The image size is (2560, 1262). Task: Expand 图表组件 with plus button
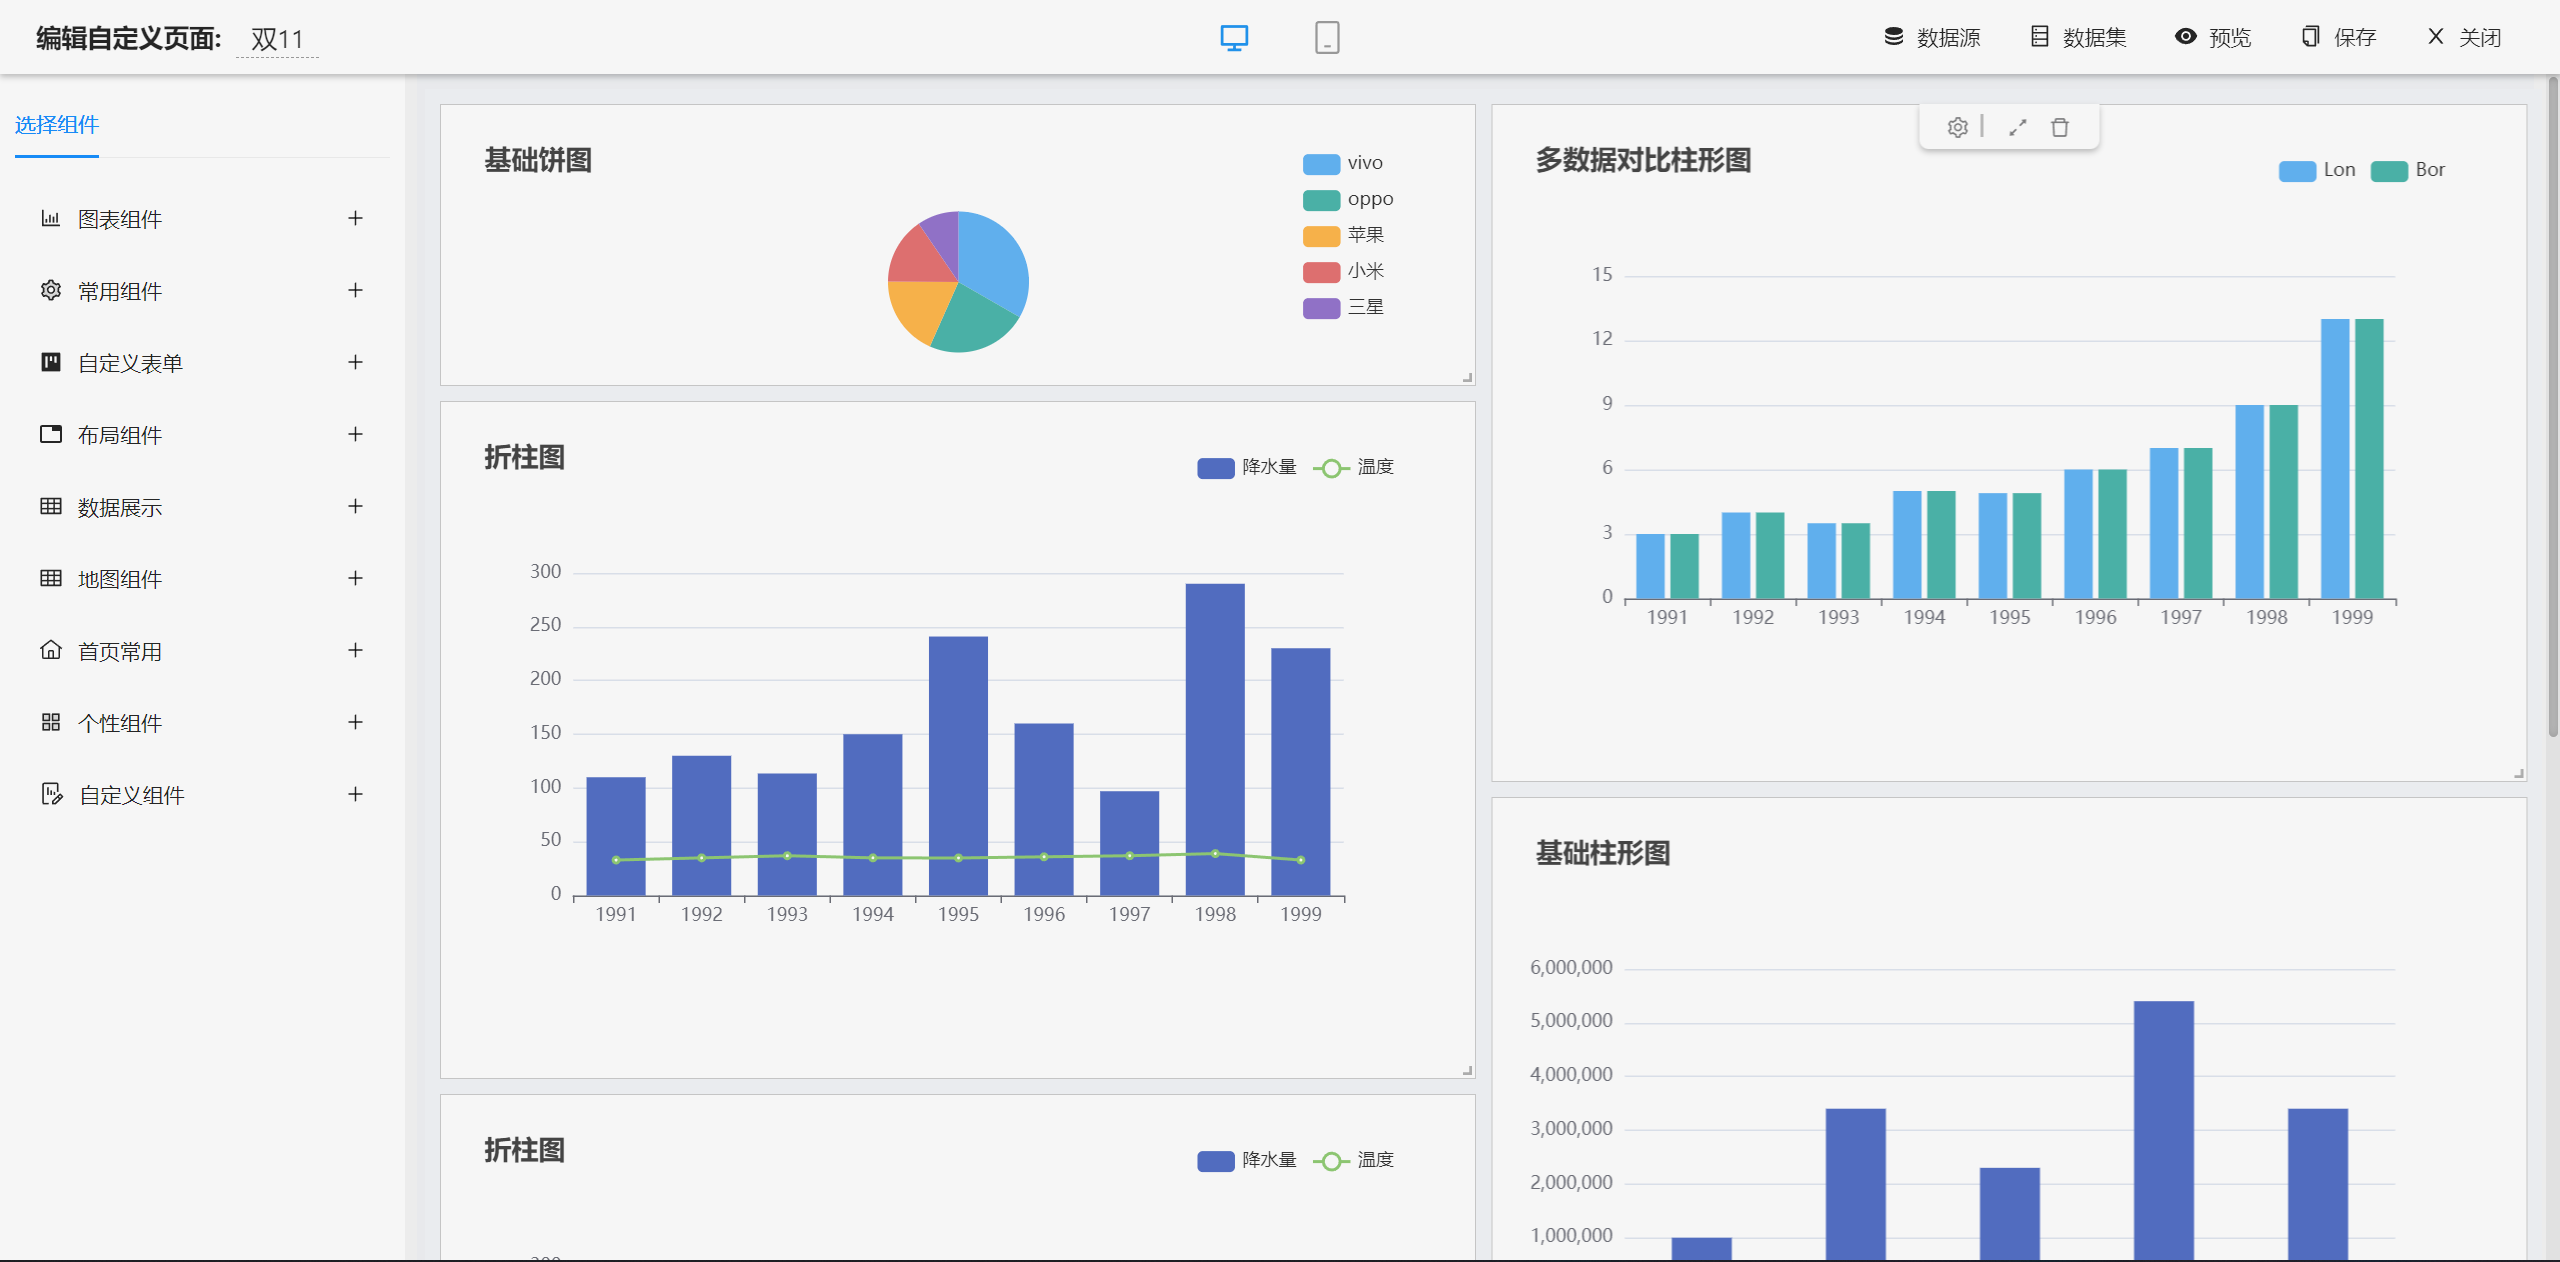click(x=355, y=218)
